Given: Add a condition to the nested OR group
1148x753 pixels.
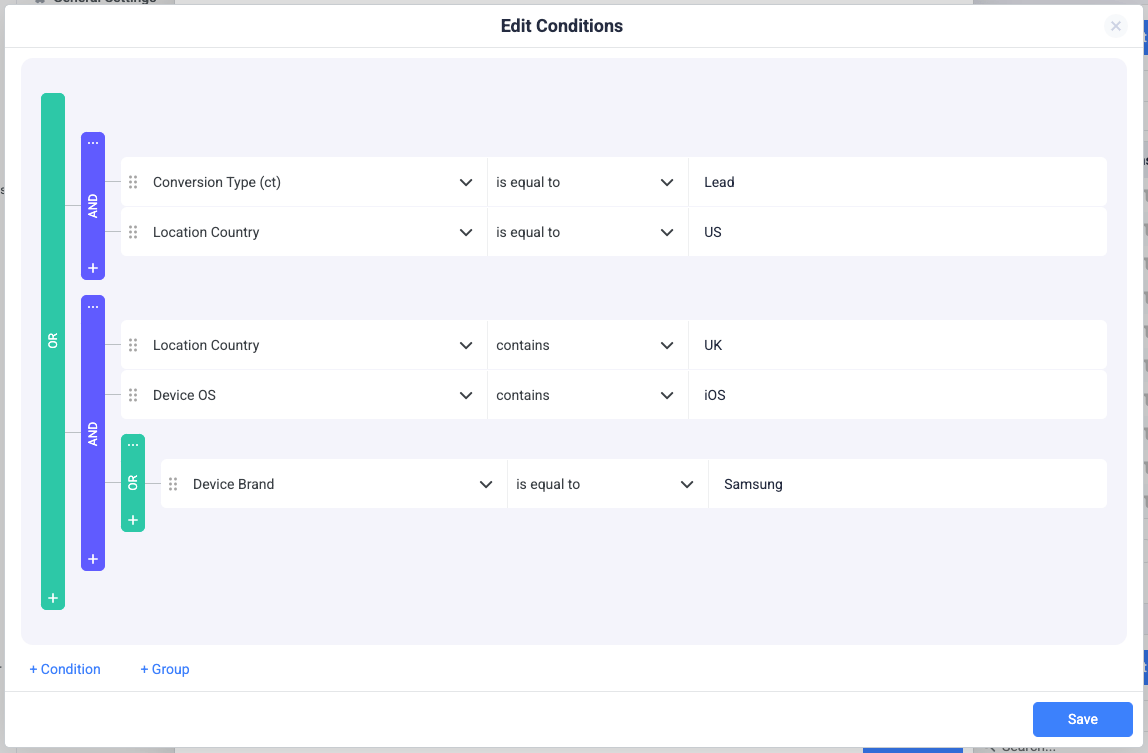Looking at the screenshot, I should pos(133,520).
